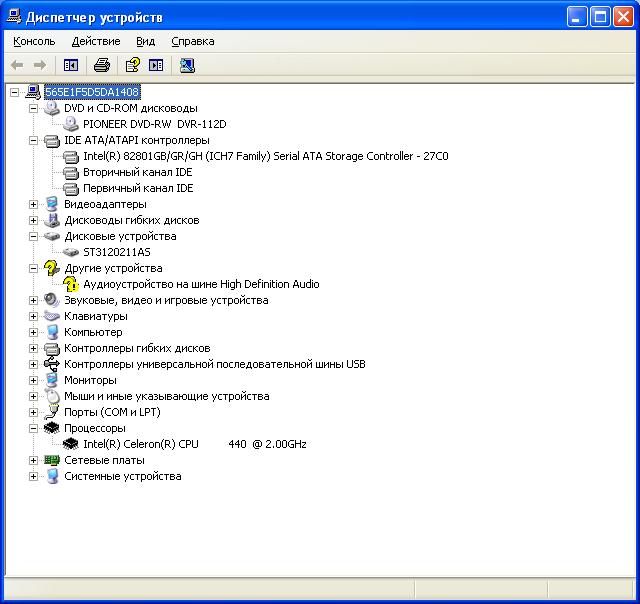Viewport: 640px width, 604px height.
Task: Expand the Системные устройства branch
Action: (33, 476)
